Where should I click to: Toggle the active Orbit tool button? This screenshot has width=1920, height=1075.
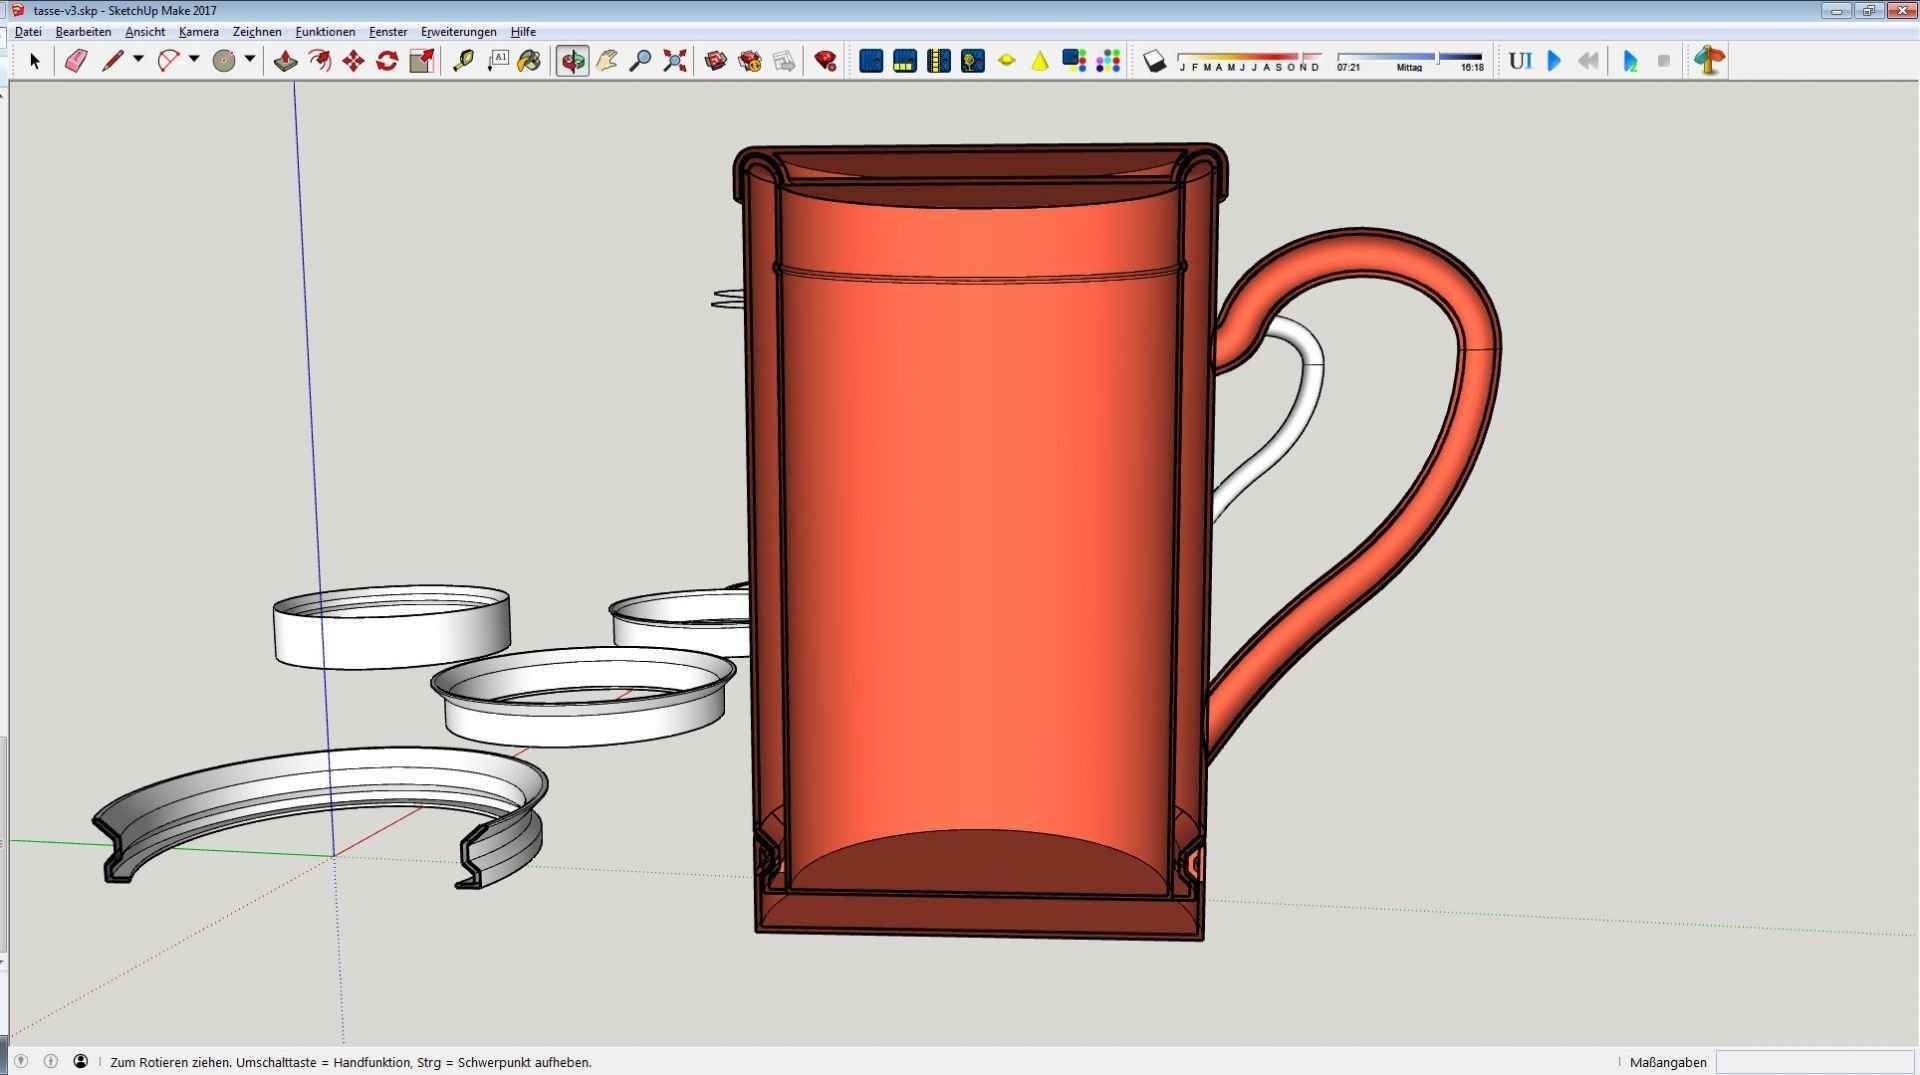(x=572, y=61)
